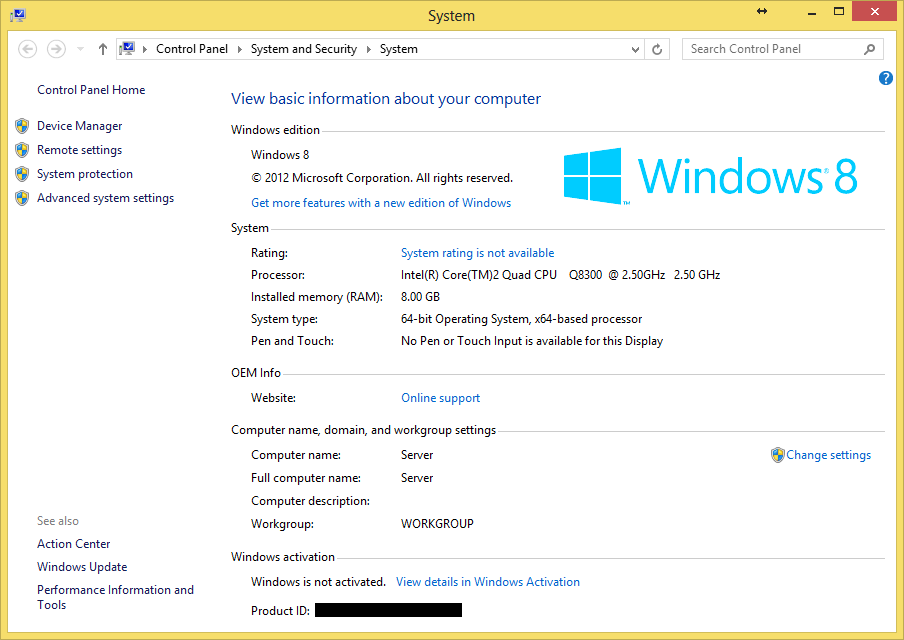
Task: Click the Windows is not activated text
Action: click(318, 582)
